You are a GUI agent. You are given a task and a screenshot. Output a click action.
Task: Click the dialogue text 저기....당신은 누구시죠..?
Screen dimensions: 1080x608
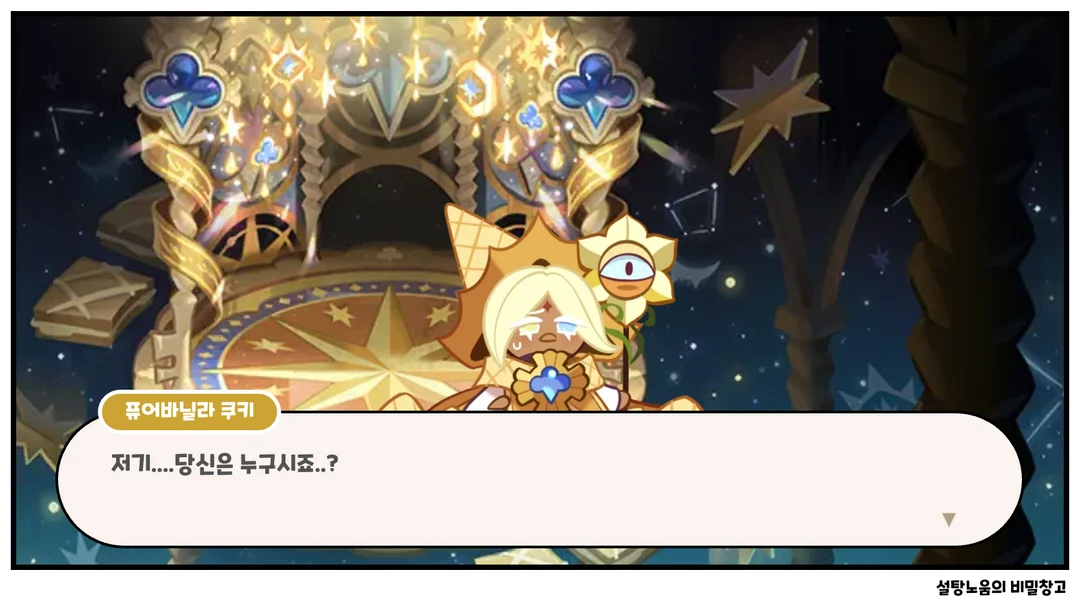225,463
